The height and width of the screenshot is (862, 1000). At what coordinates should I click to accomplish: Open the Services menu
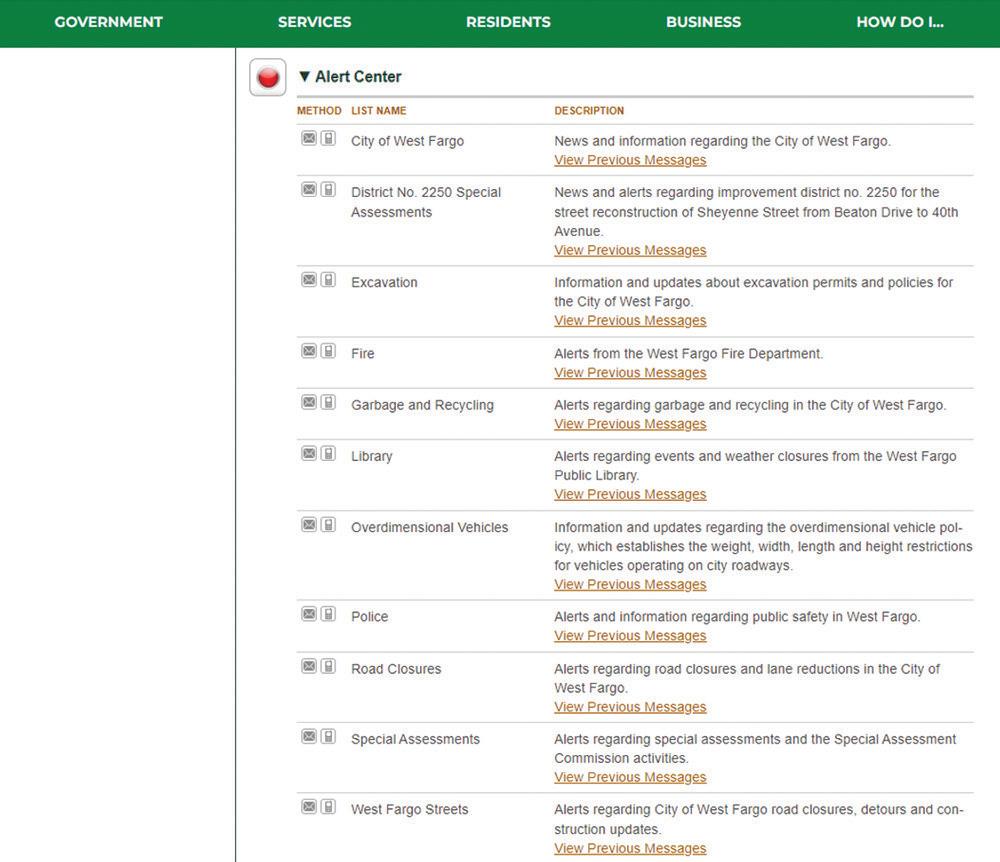coord(314,22)
